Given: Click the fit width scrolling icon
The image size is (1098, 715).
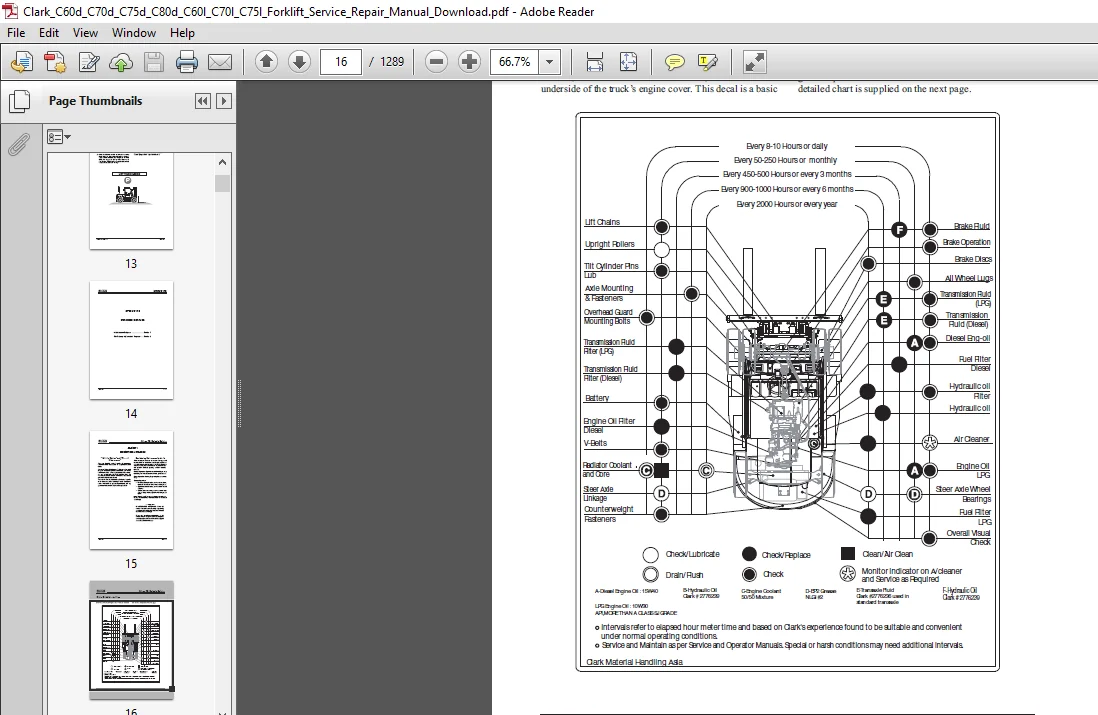Looking at the screenshot, I should coord(595,62).
